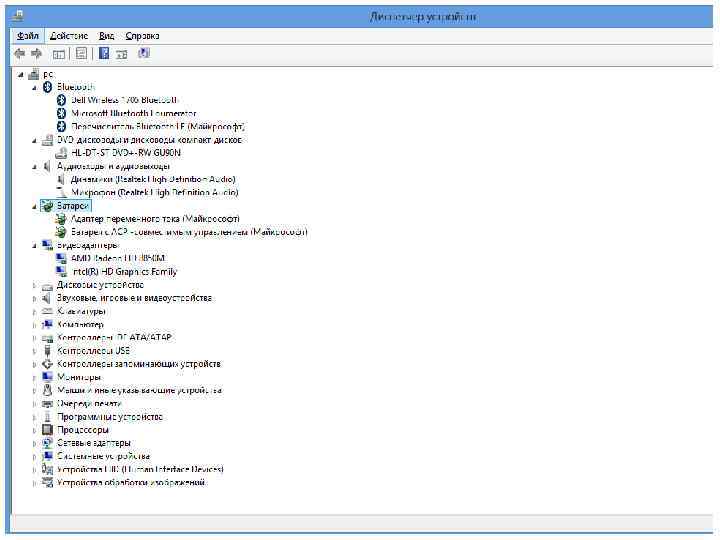Viewport: 720px width, 540px height.
Task: Click the DVD-дисководы category drive icon
Action: [x=47, y=140]
